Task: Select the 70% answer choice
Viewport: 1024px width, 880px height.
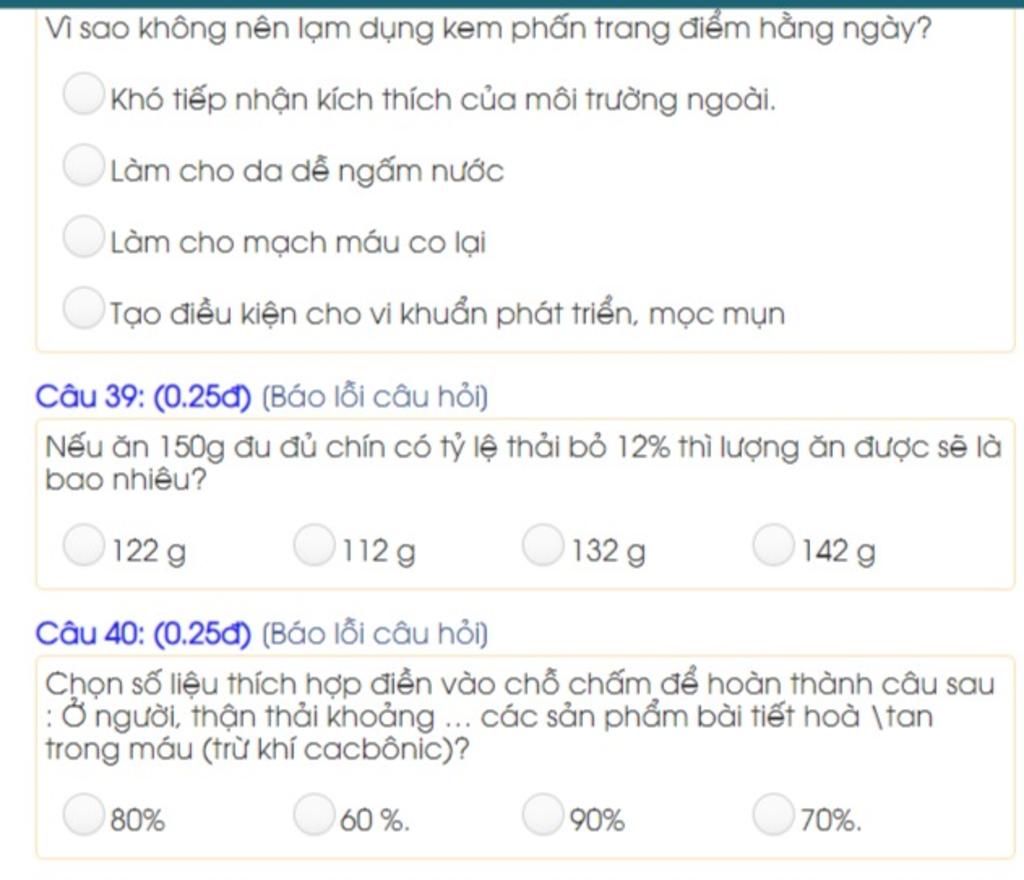Action: [773, 814]
